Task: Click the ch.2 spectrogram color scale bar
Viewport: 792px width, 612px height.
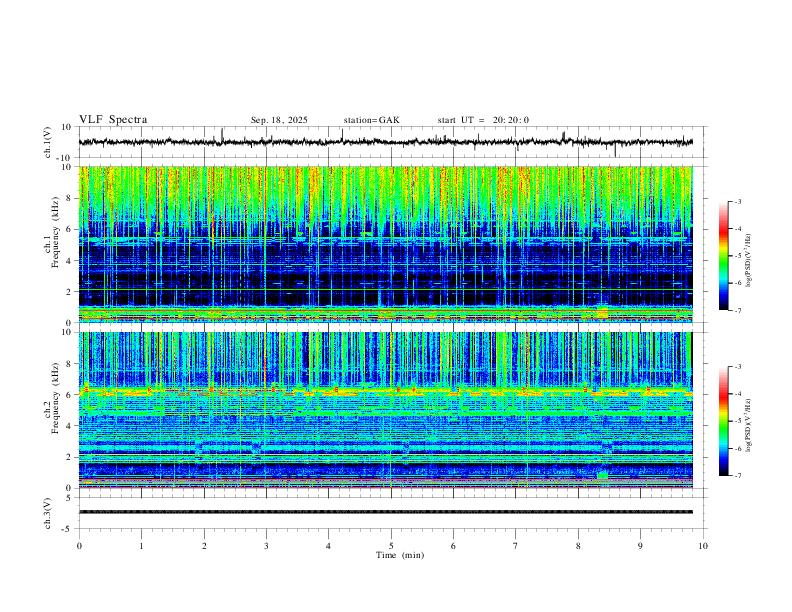Action: [724, 421]
